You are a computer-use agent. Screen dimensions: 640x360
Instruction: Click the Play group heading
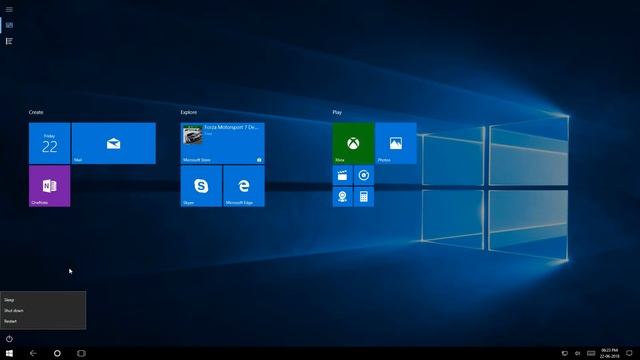click(x=337, y=112)
